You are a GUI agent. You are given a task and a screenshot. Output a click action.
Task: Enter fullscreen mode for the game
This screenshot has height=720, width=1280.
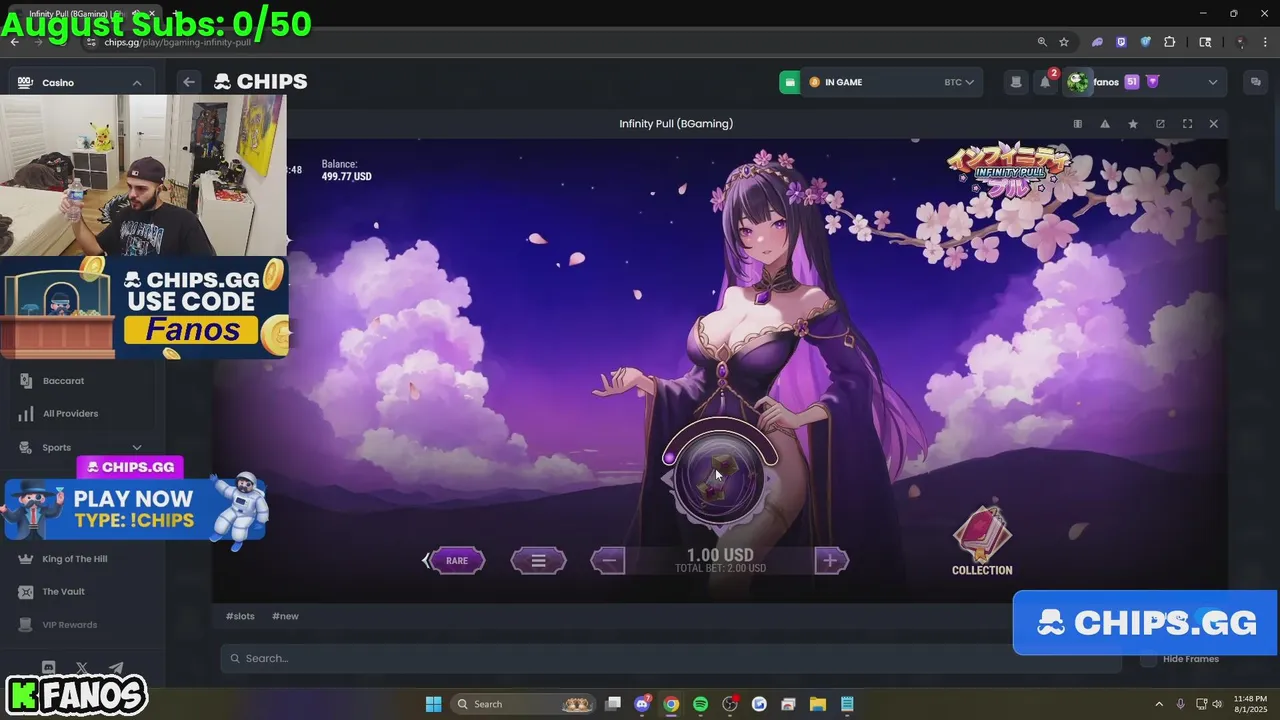[1187, 124]
